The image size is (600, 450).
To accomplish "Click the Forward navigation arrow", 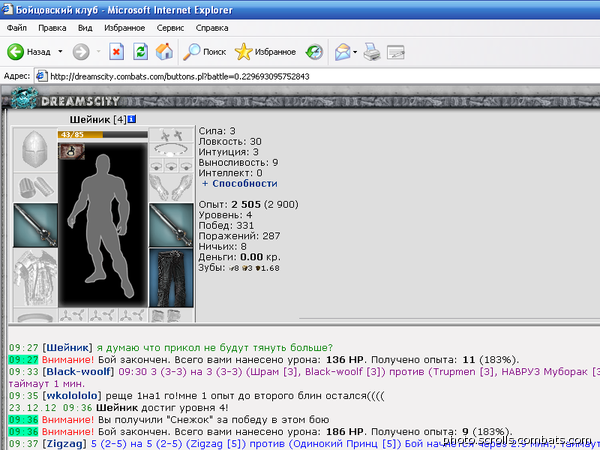I will point(81,52).
